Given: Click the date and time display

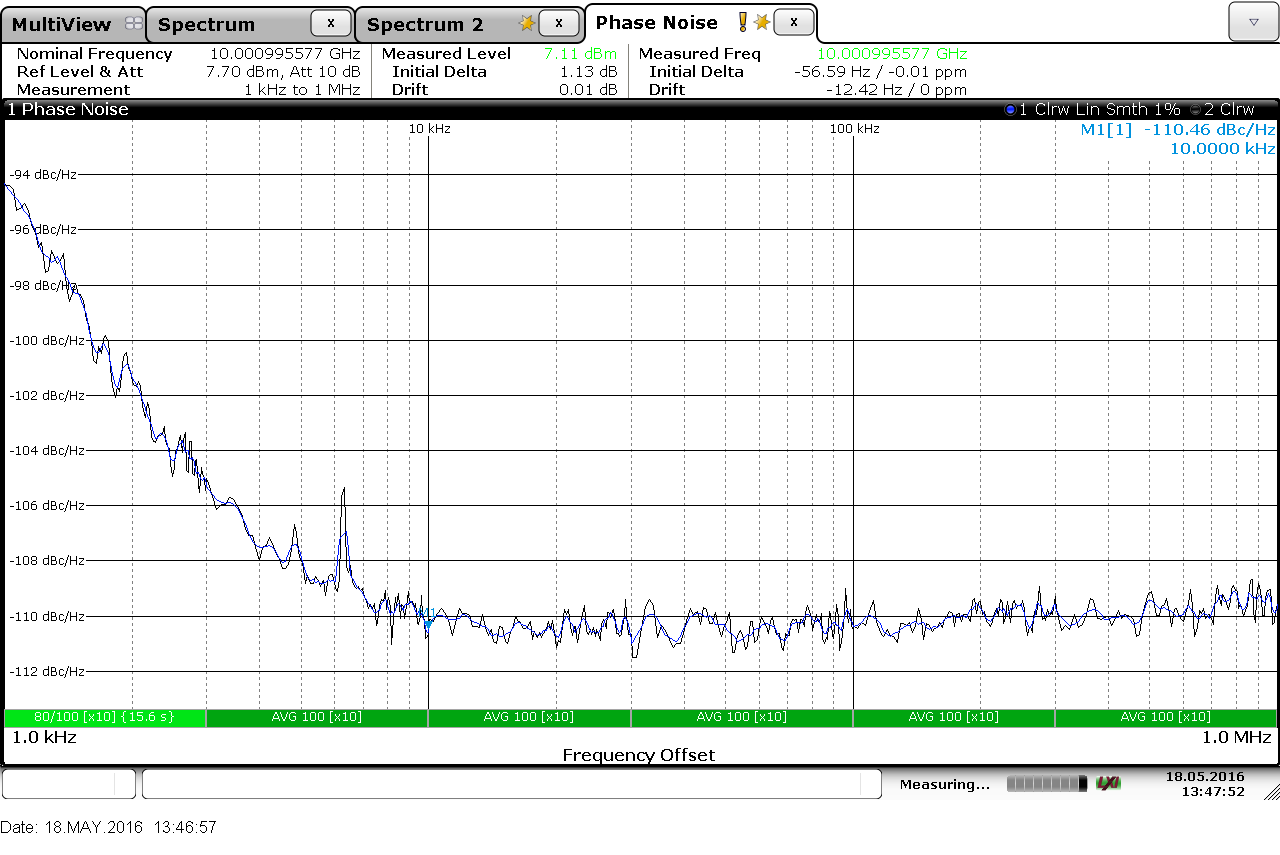Looking at the screenshot, I should click(x=1204, y=783).
